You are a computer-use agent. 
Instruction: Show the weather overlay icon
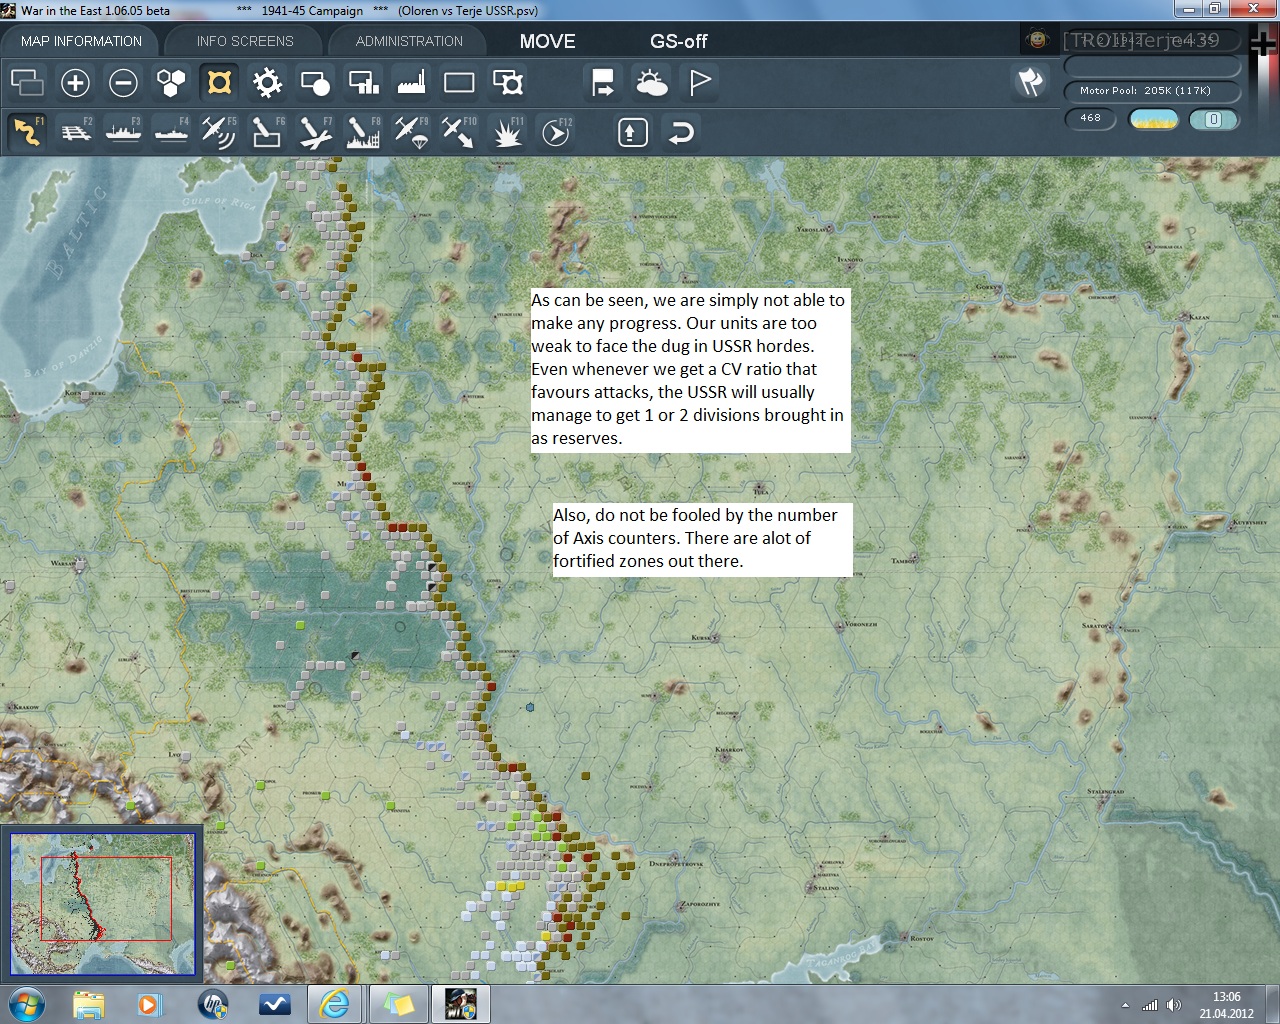click(651, 82)
